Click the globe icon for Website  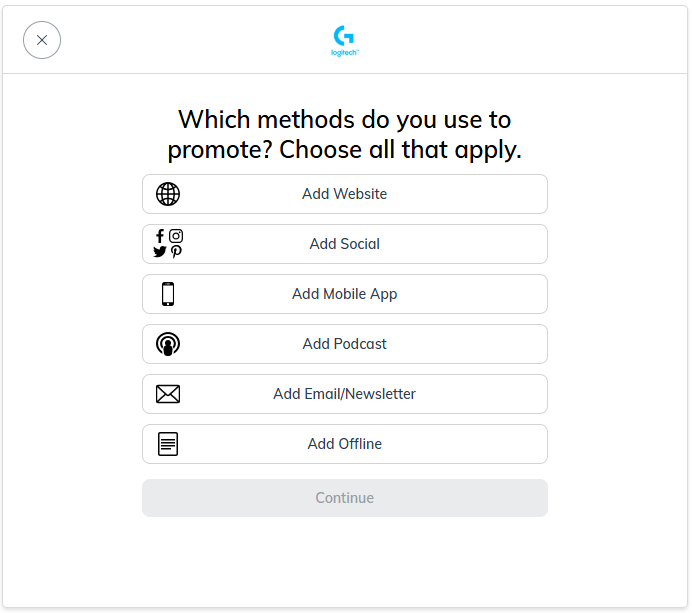point(168,194)
